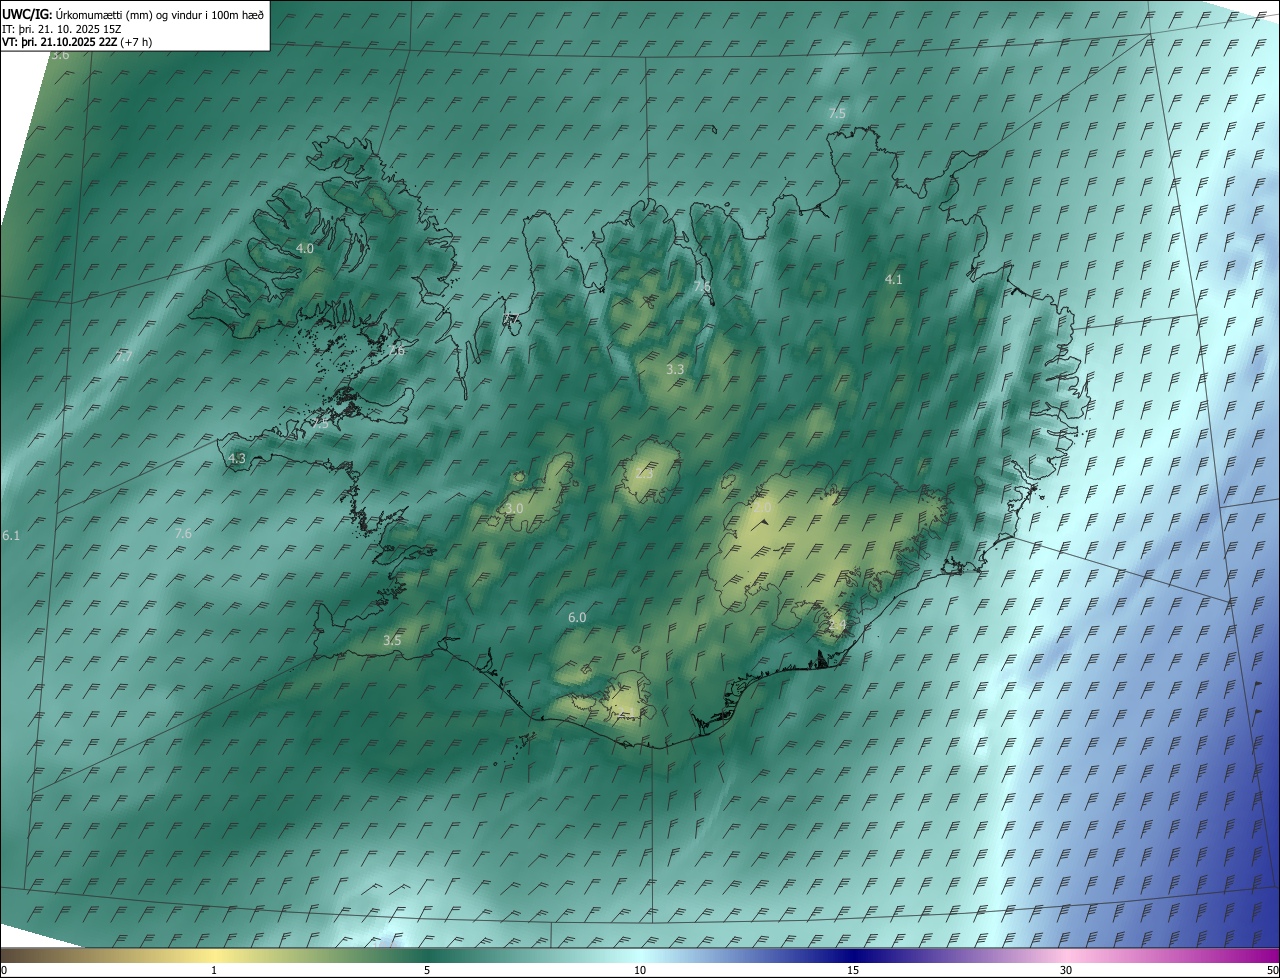Select the 1 tick label on the color scale
This screenshot has width=1280, height=978.
click(x=215, y=970)
